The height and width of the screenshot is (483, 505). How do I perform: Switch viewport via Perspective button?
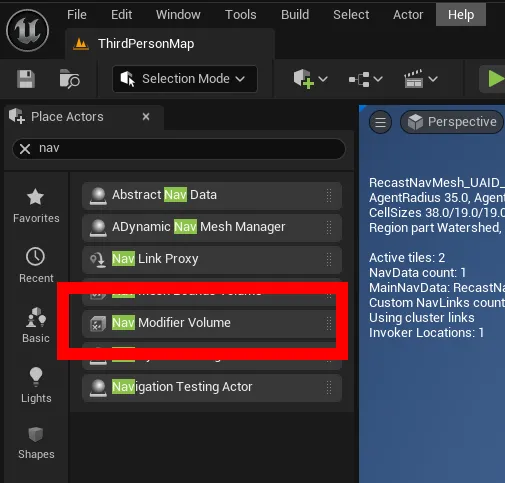point(453,122)
